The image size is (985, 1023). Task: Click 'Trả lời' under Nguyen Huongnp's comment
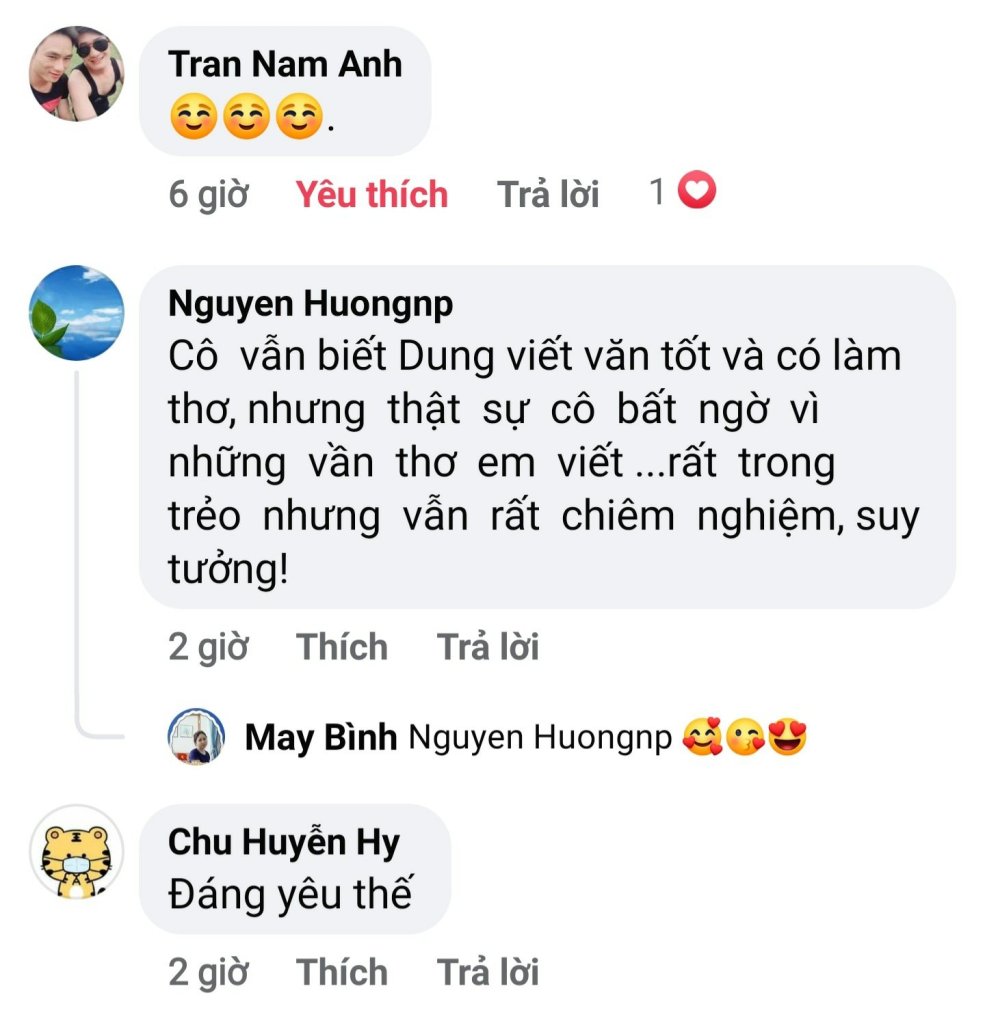[x=488, y=647]
